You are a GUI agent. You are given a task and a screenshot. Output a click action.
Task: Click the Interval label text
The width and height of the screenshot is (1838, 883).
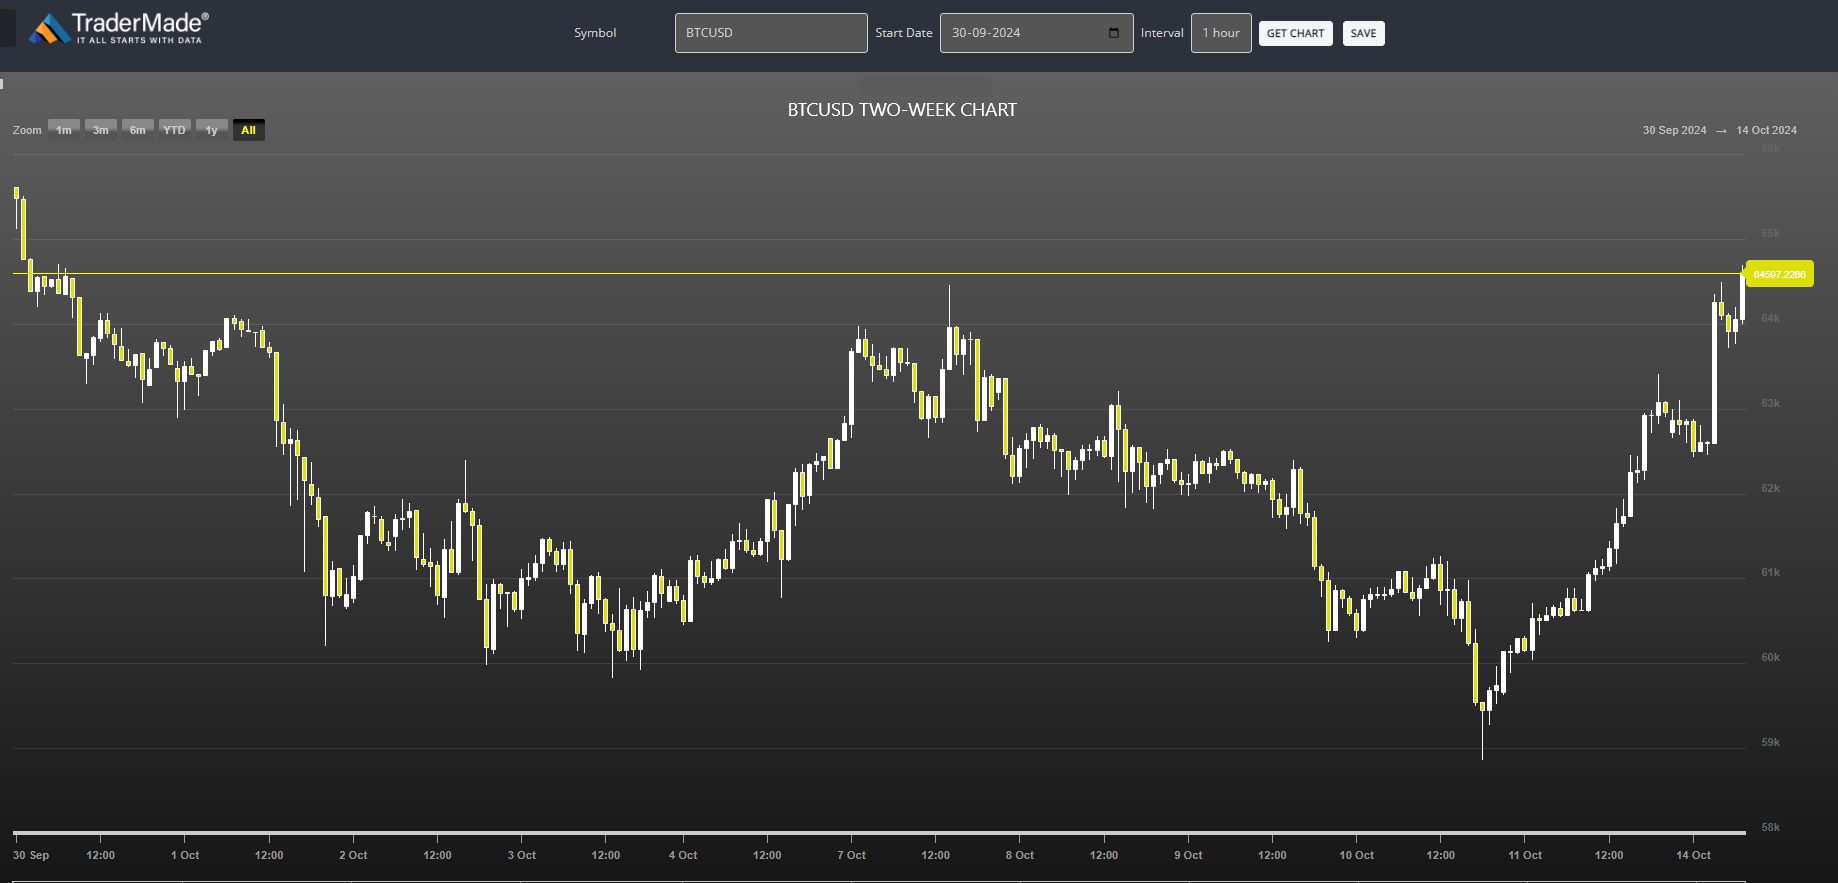(1162, 33)
